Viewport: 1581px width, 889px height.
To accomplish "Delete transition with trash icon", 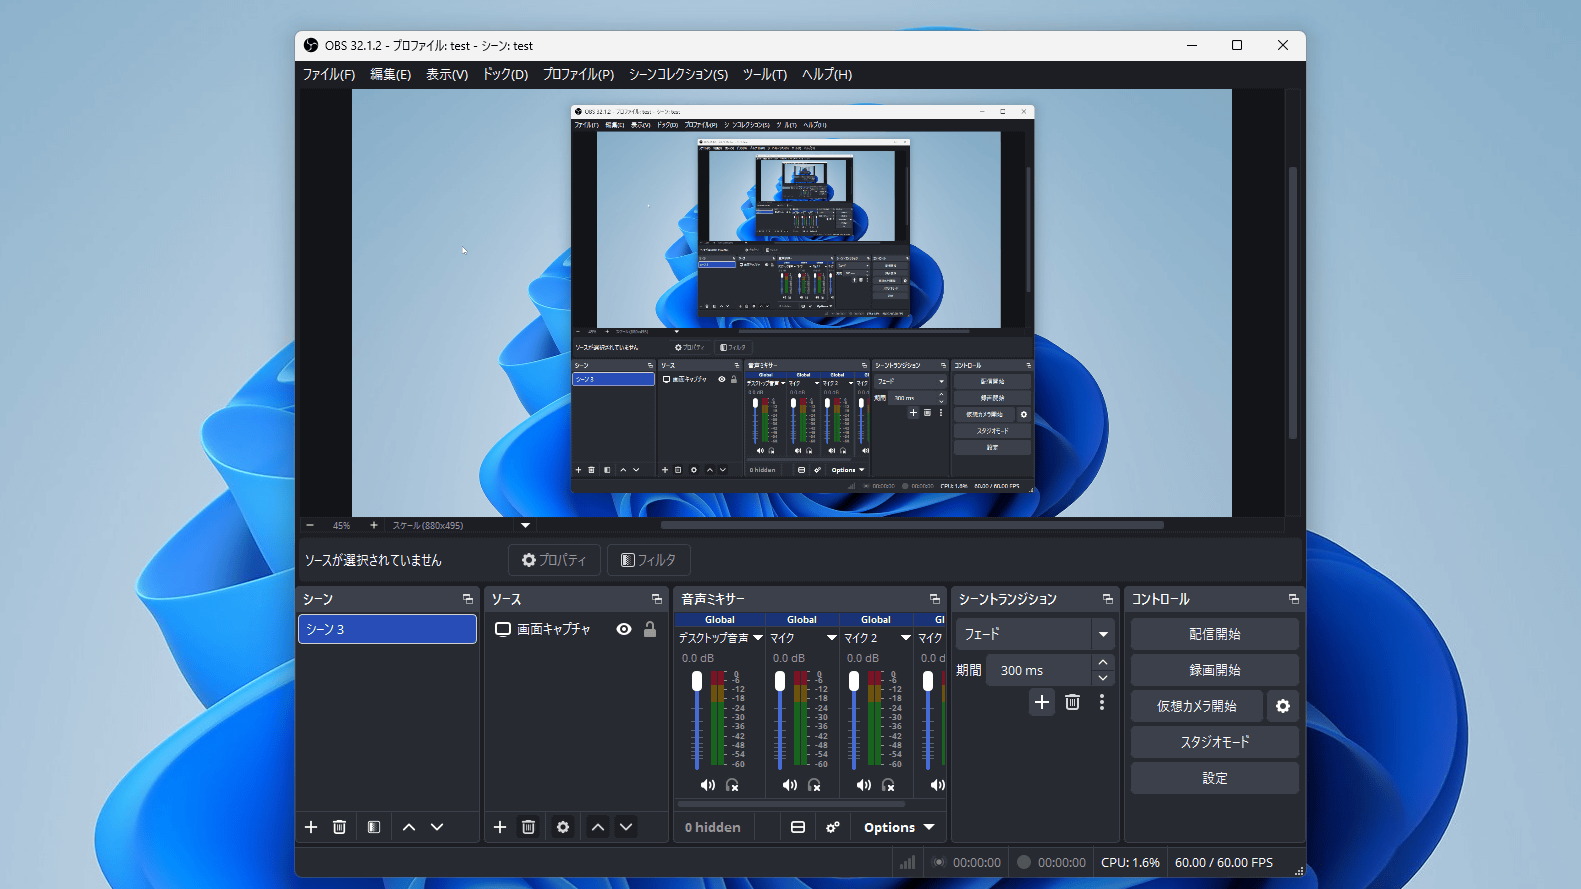I will pos(1072,702).
